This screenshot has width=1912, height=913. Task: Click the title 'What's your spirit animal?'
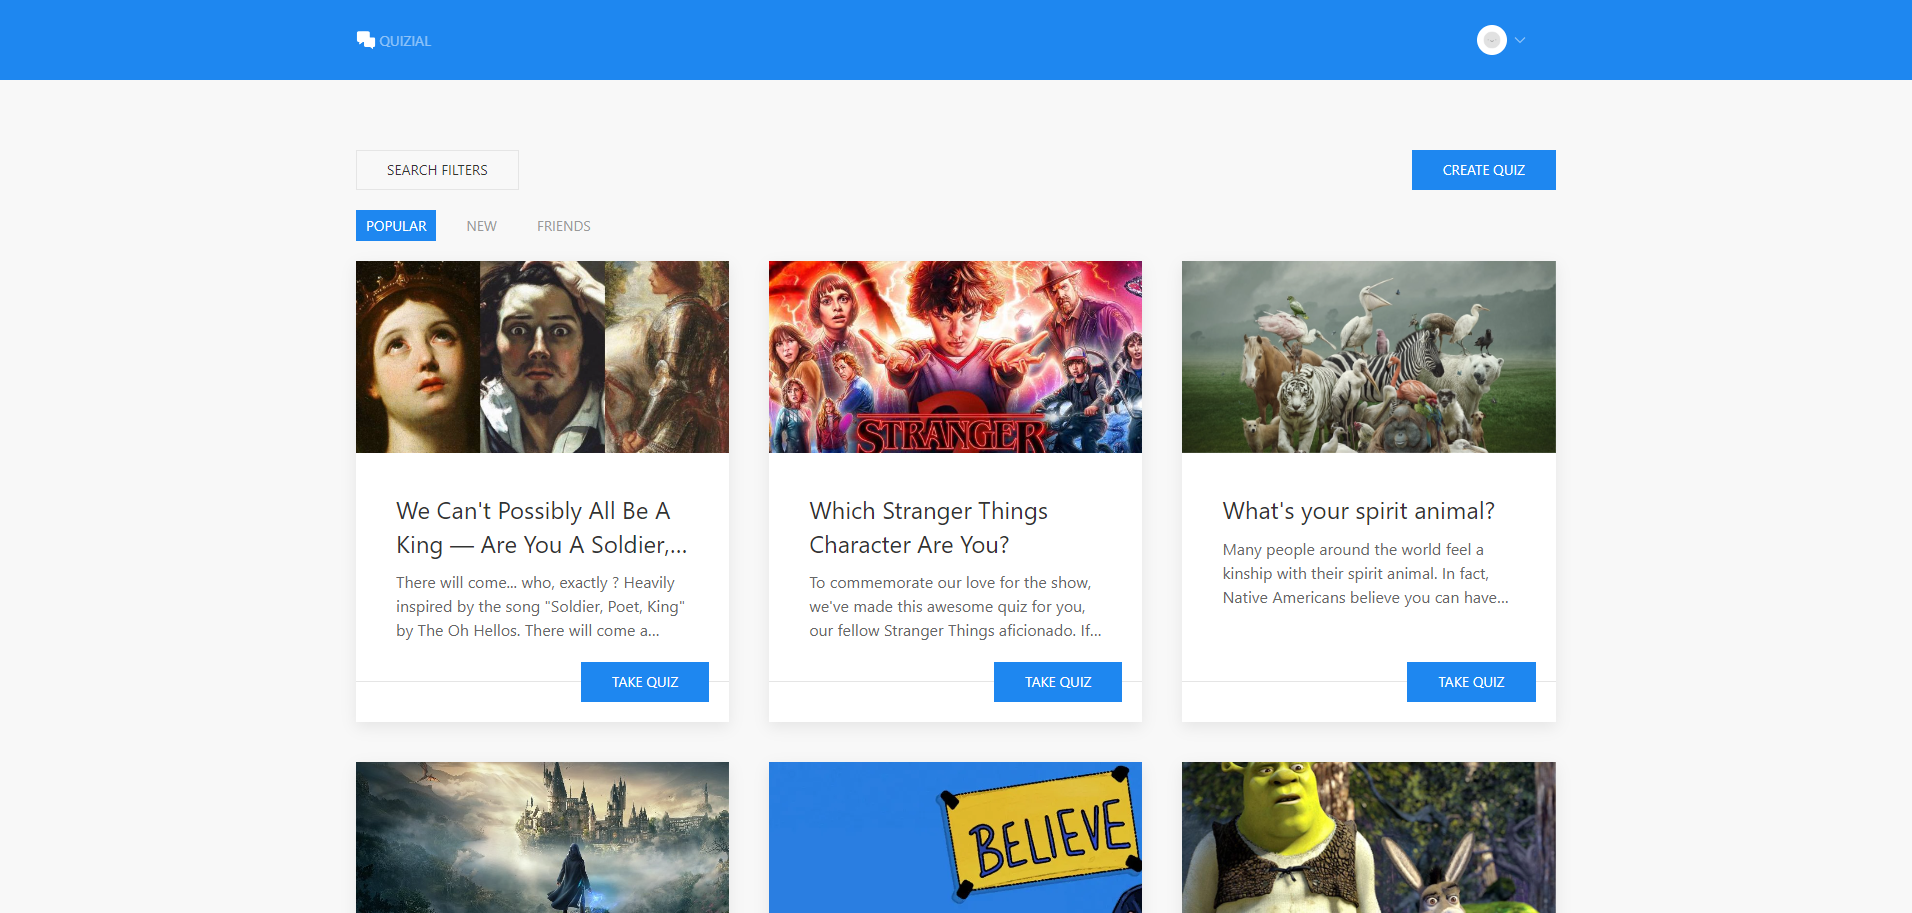click(x=1358, y=511)
